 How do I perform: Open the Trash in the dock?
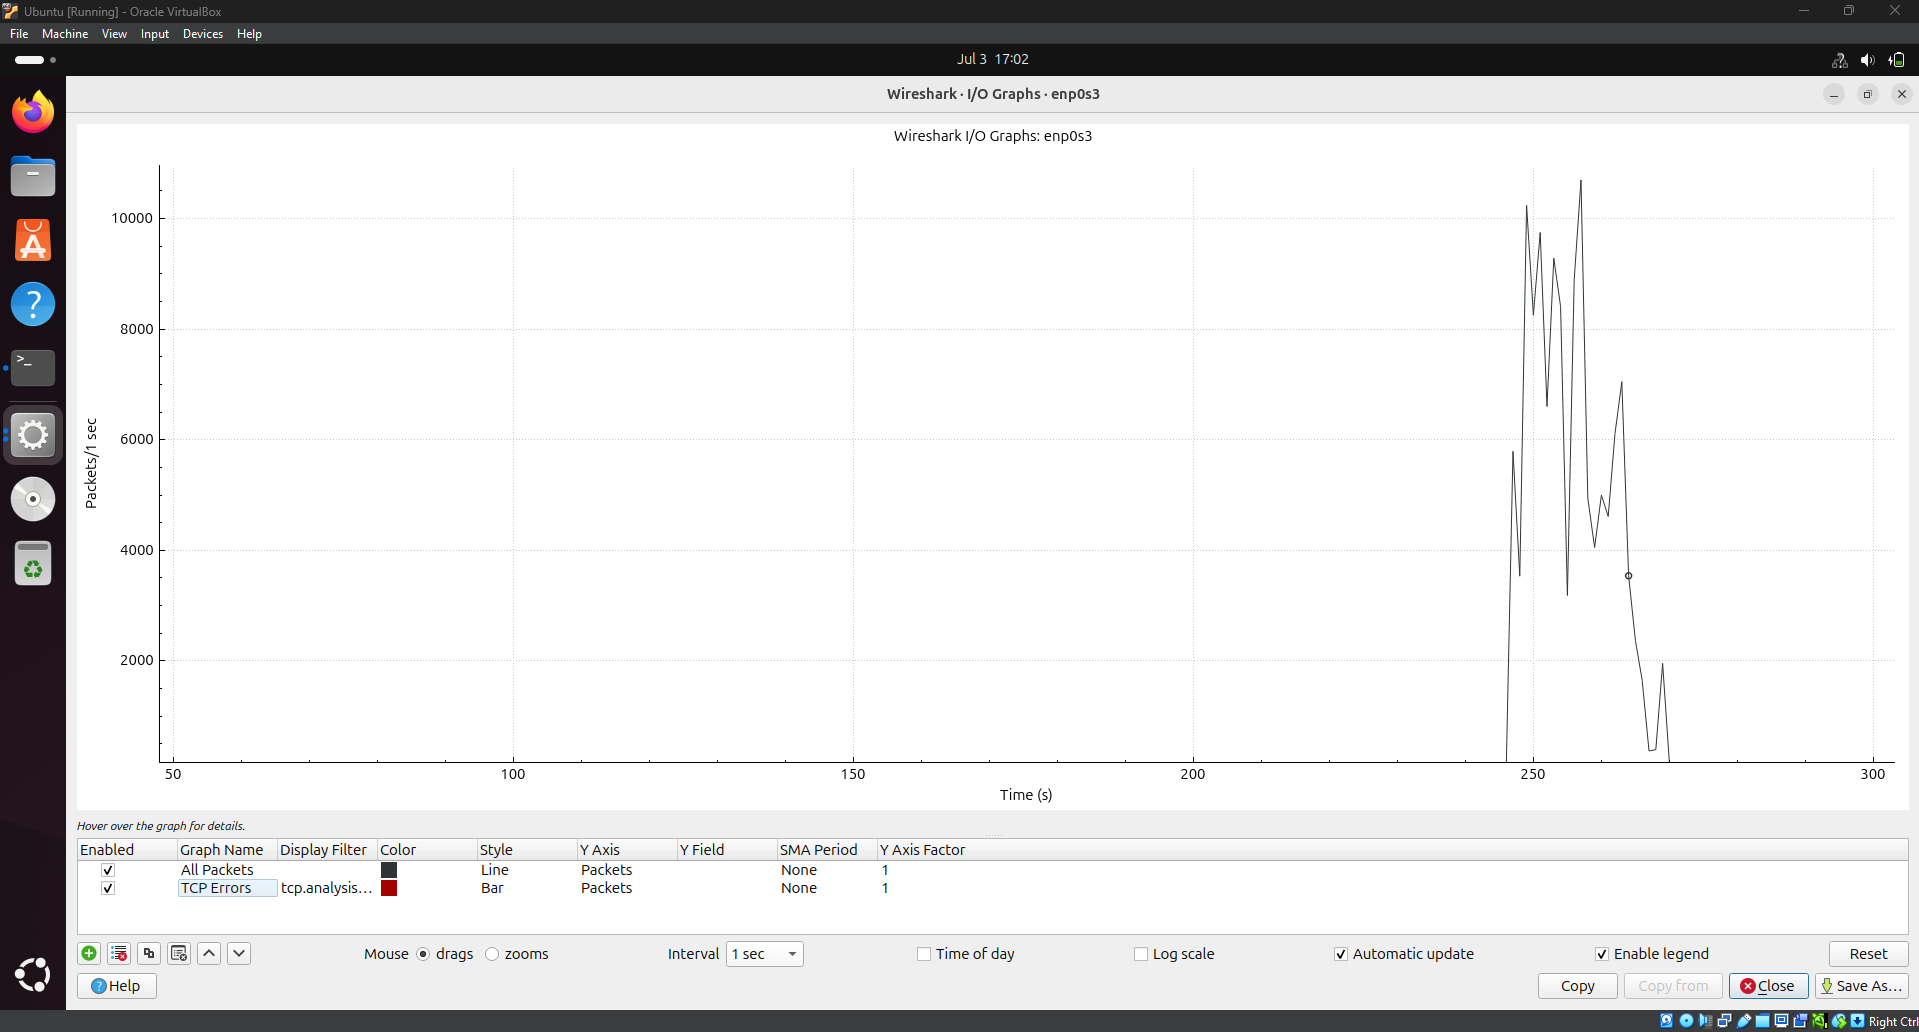33,563
